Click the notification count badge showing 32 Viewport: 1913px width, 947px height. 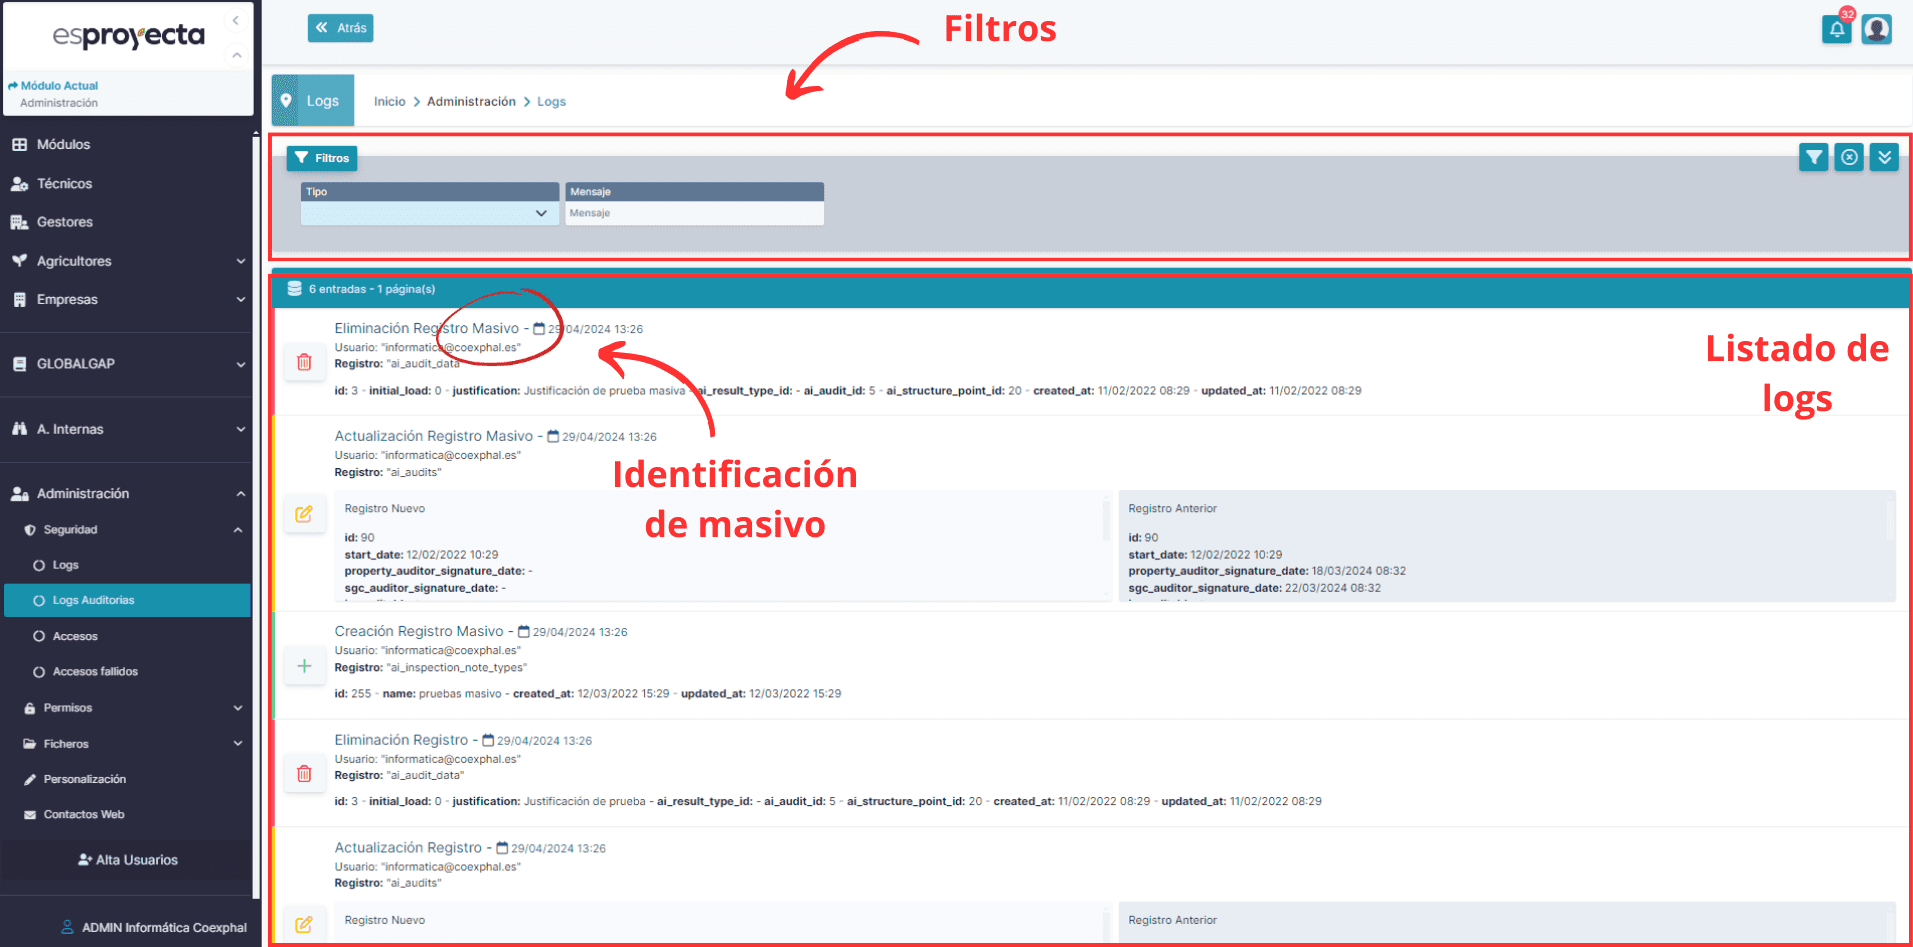[1849, 15]
